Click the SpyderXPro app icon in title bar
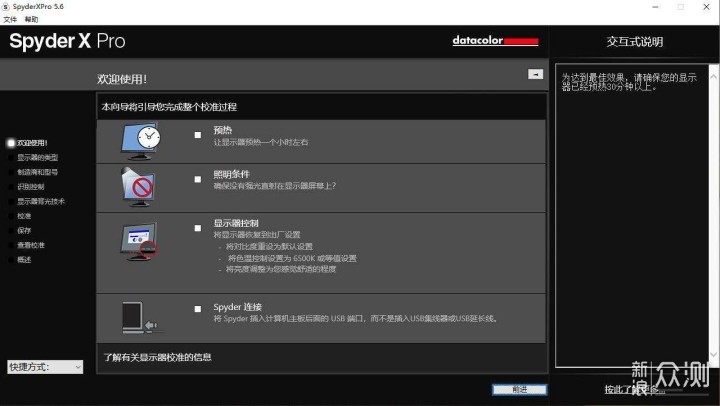This screenshot has width=720, height=406. pos(6,6)
